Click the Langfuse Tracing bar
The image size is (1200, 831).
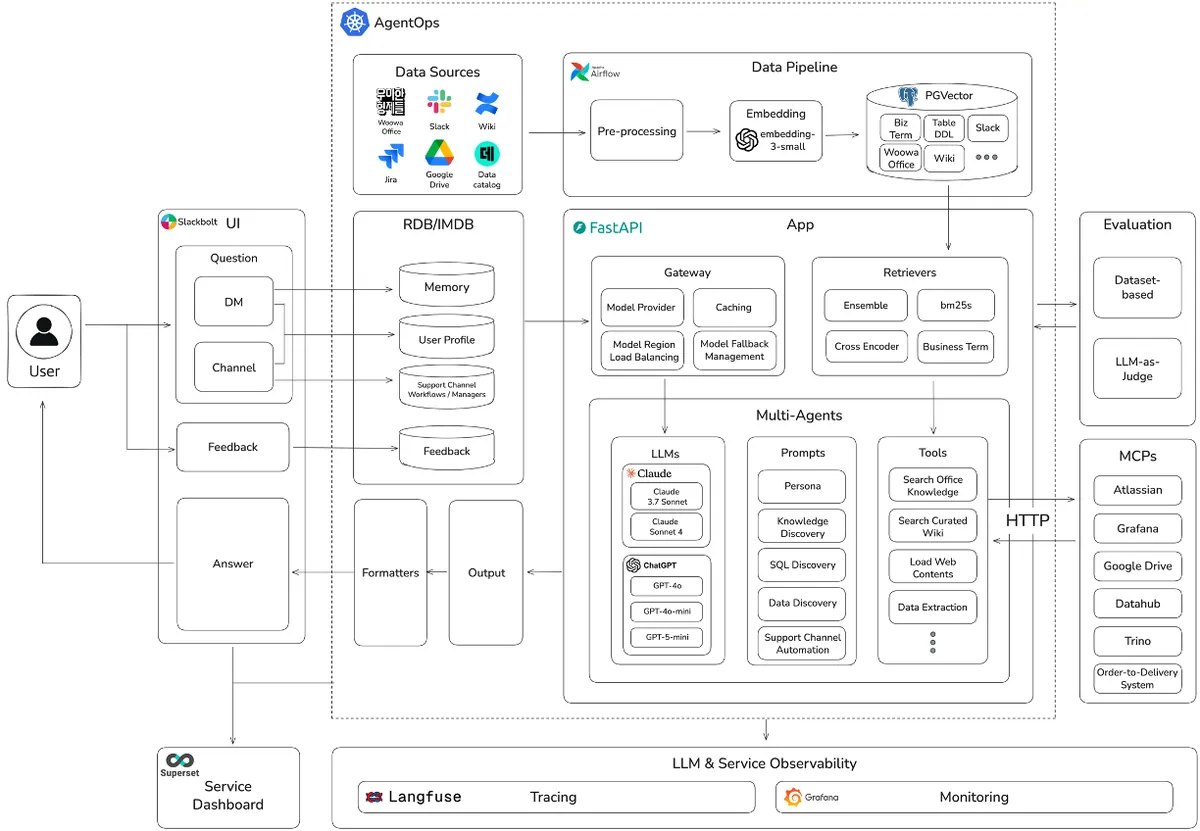tap(556, 797)
